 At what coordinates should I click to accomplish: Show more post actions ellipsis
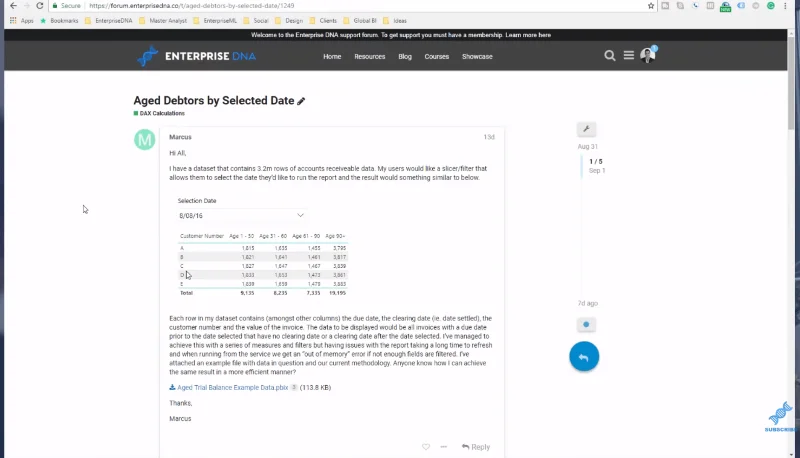[x=444, y=447]
